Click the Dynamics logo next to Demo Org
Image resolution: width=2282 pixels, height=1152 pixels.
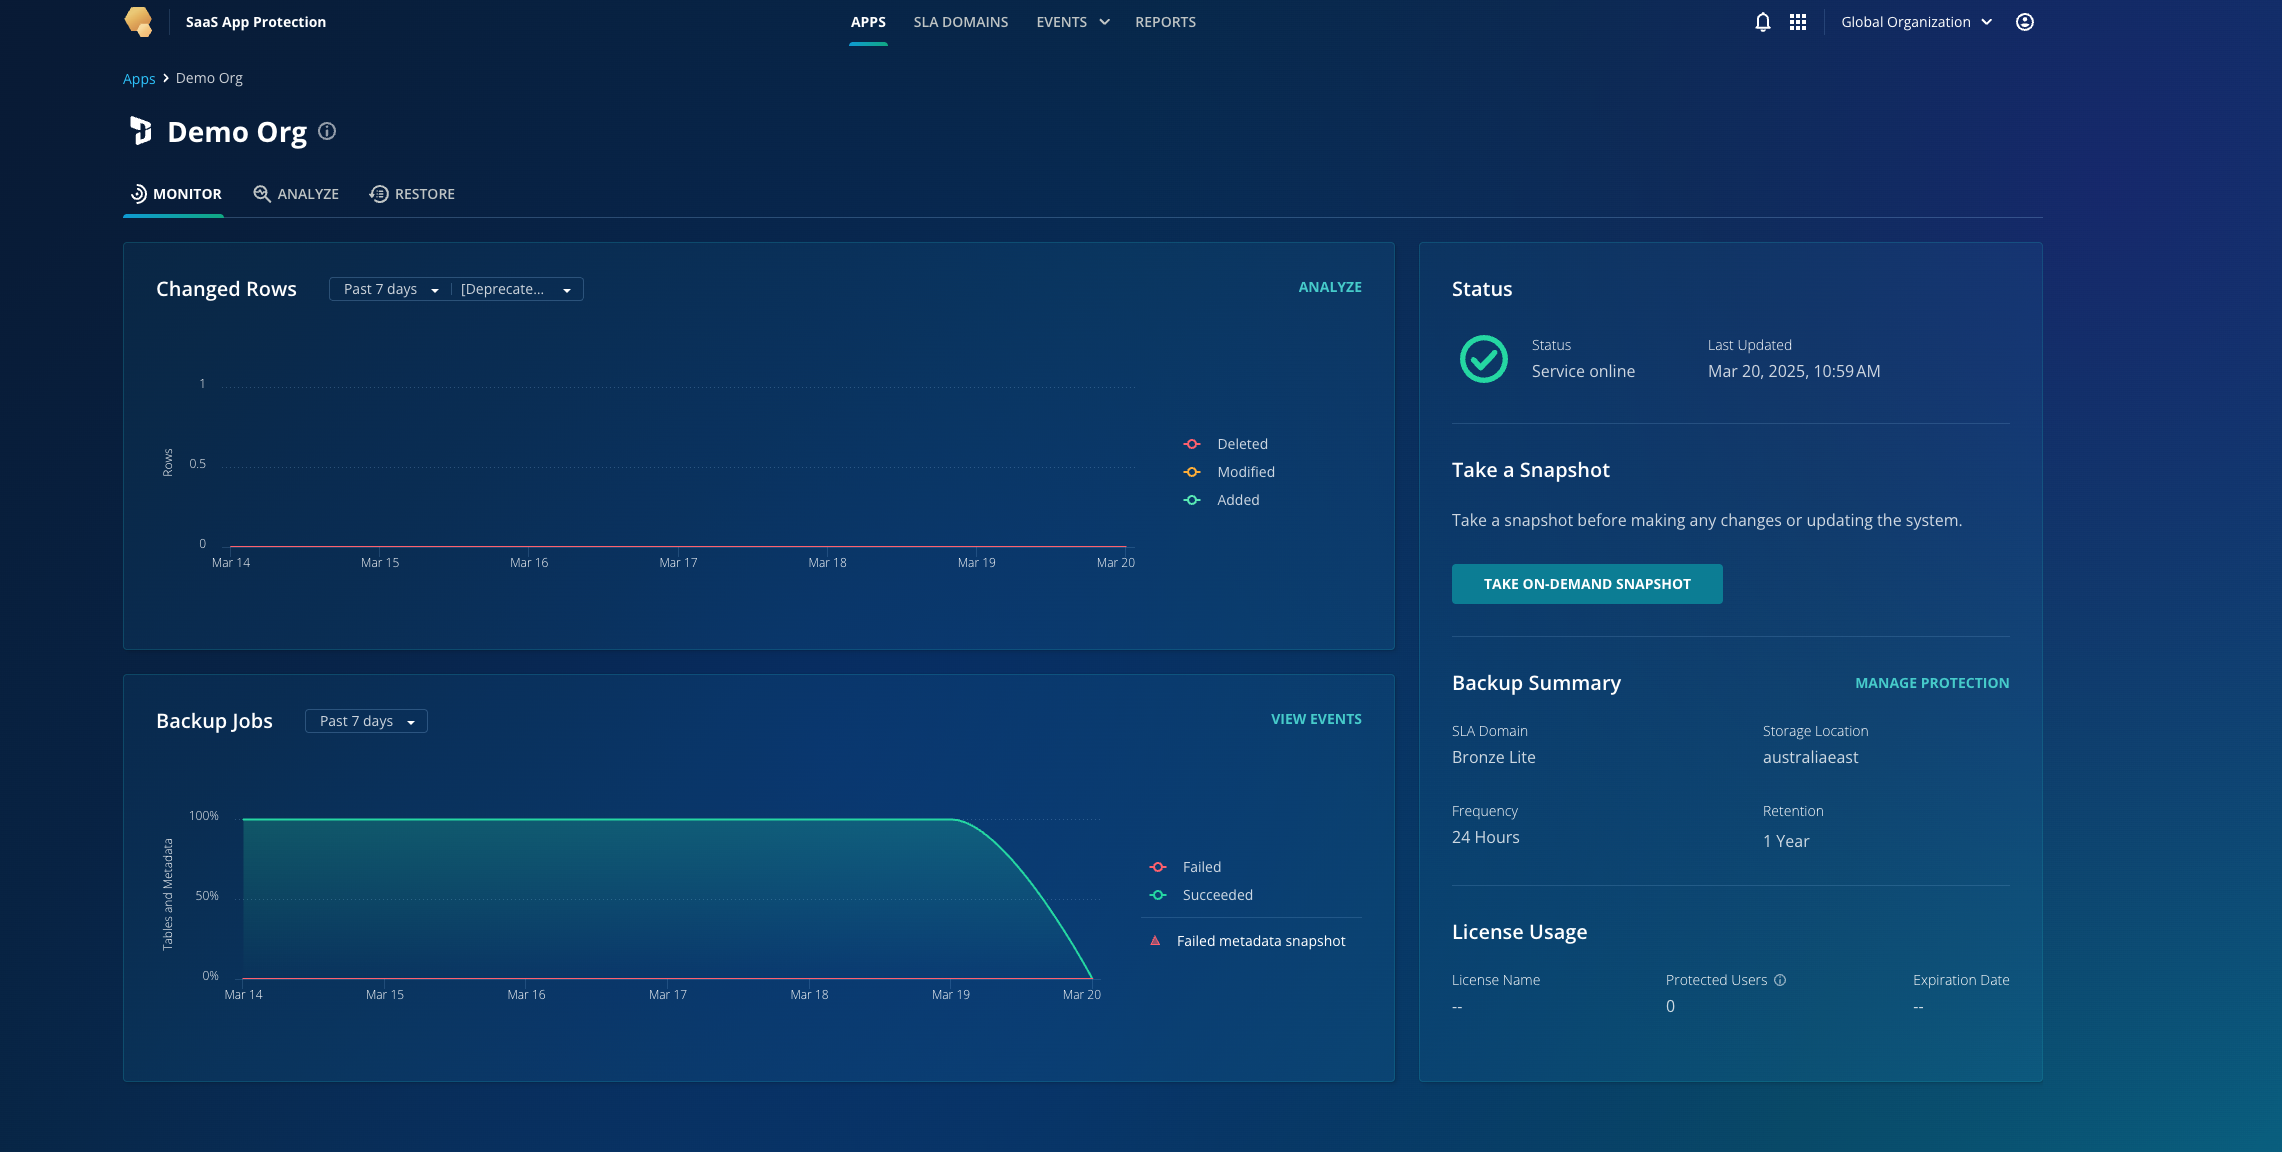click(x=141, y=131)
